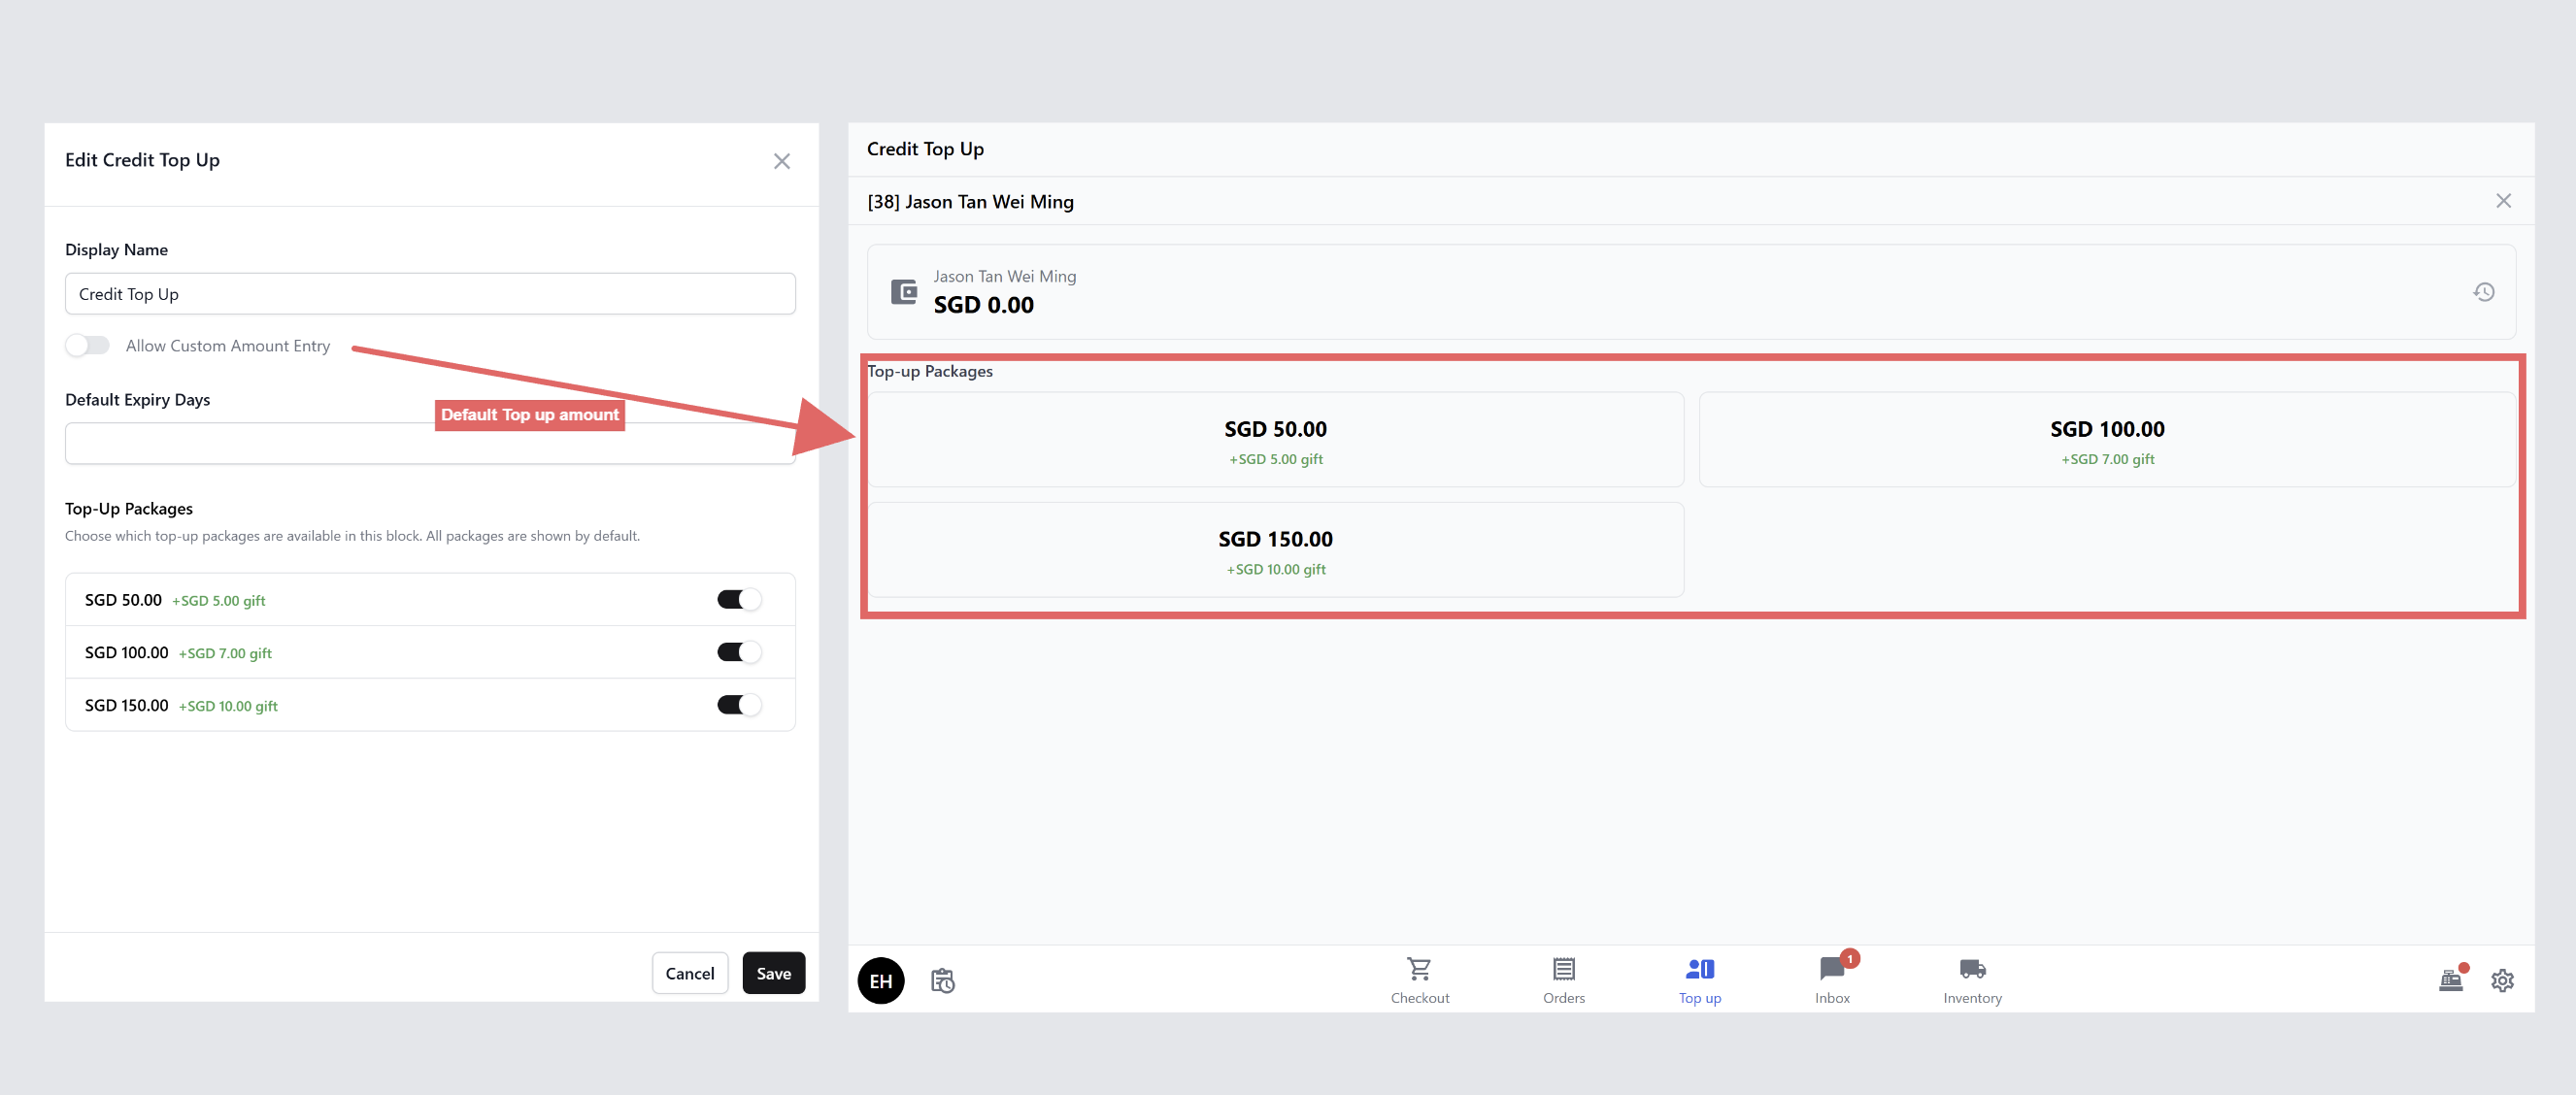2576x1095 pixels.
Task: Click the cash register icon
Action: click(x=2450, y=980)
